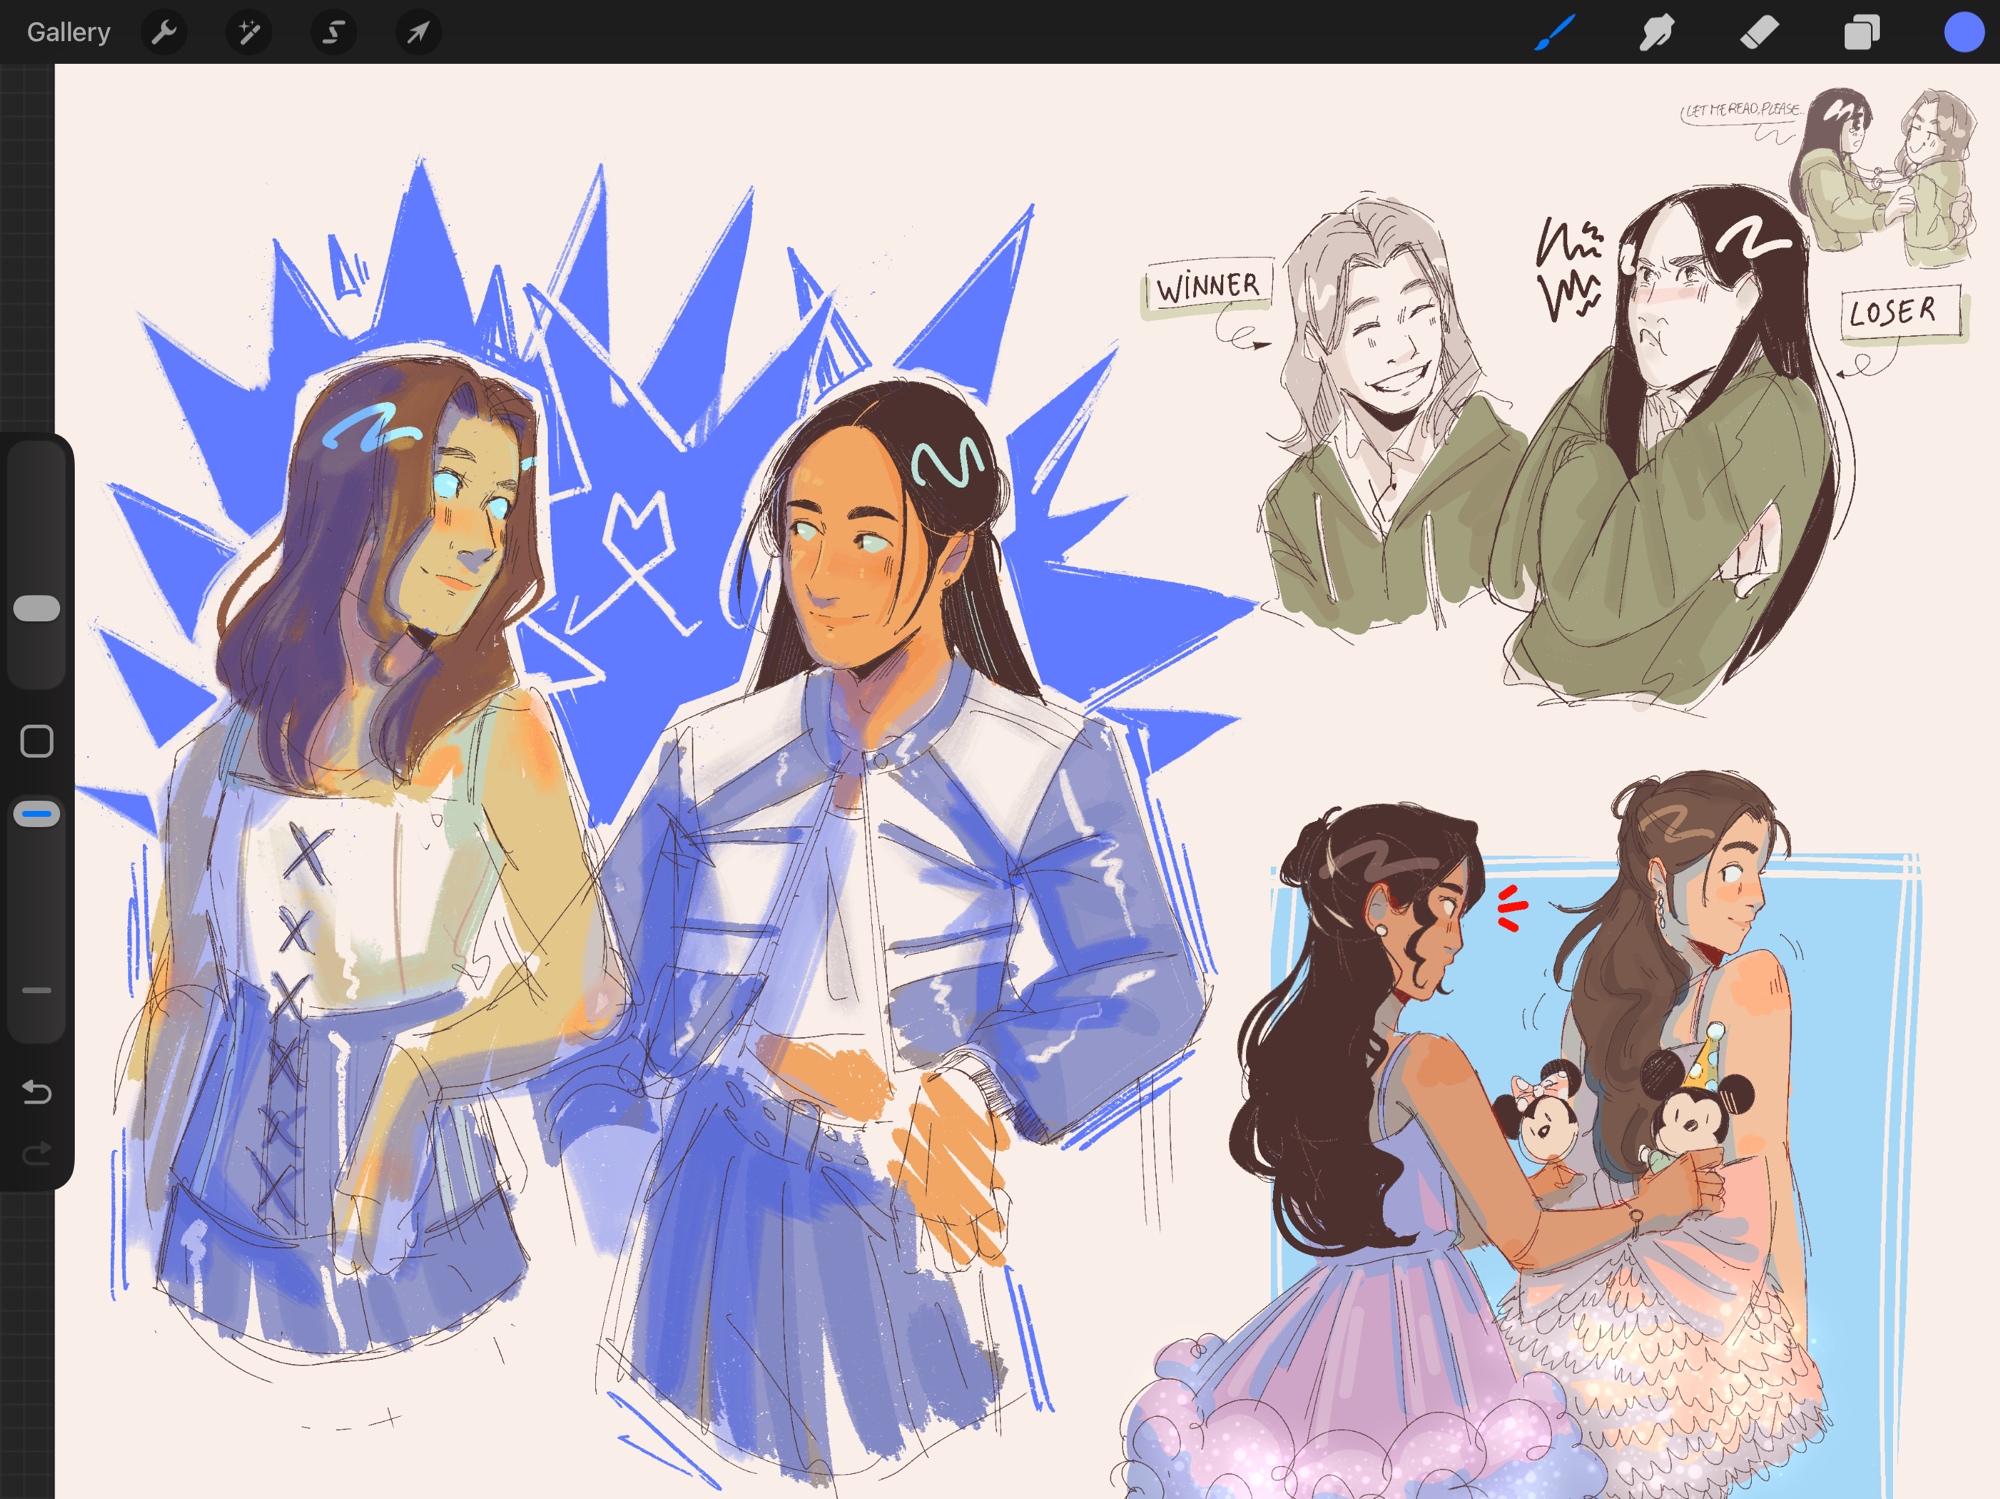
Task: Click the WINNER label on canvas
Action: click(1208, 288)
